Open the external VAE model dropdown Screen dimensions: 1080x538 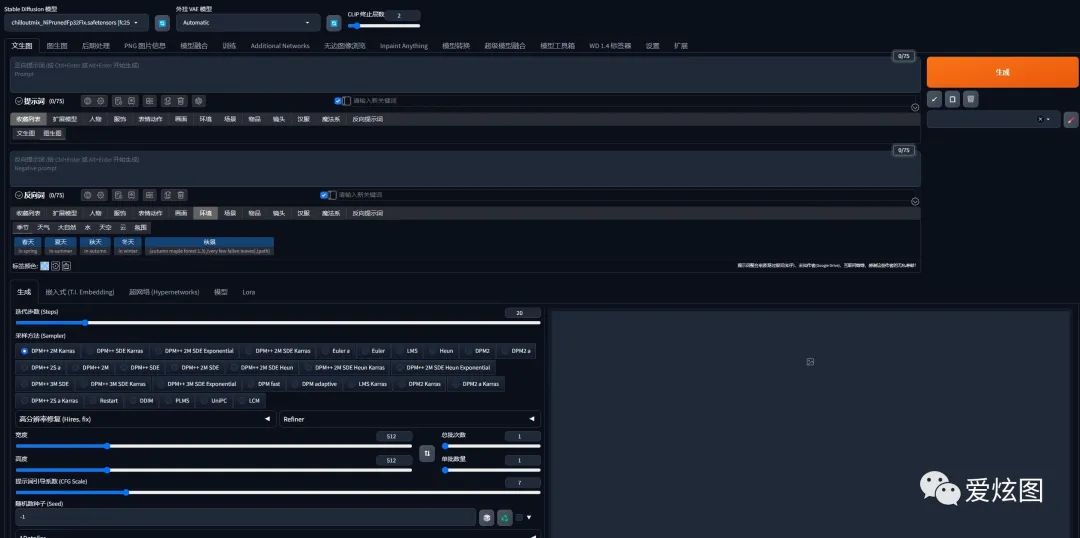click(x=248, y=23)
